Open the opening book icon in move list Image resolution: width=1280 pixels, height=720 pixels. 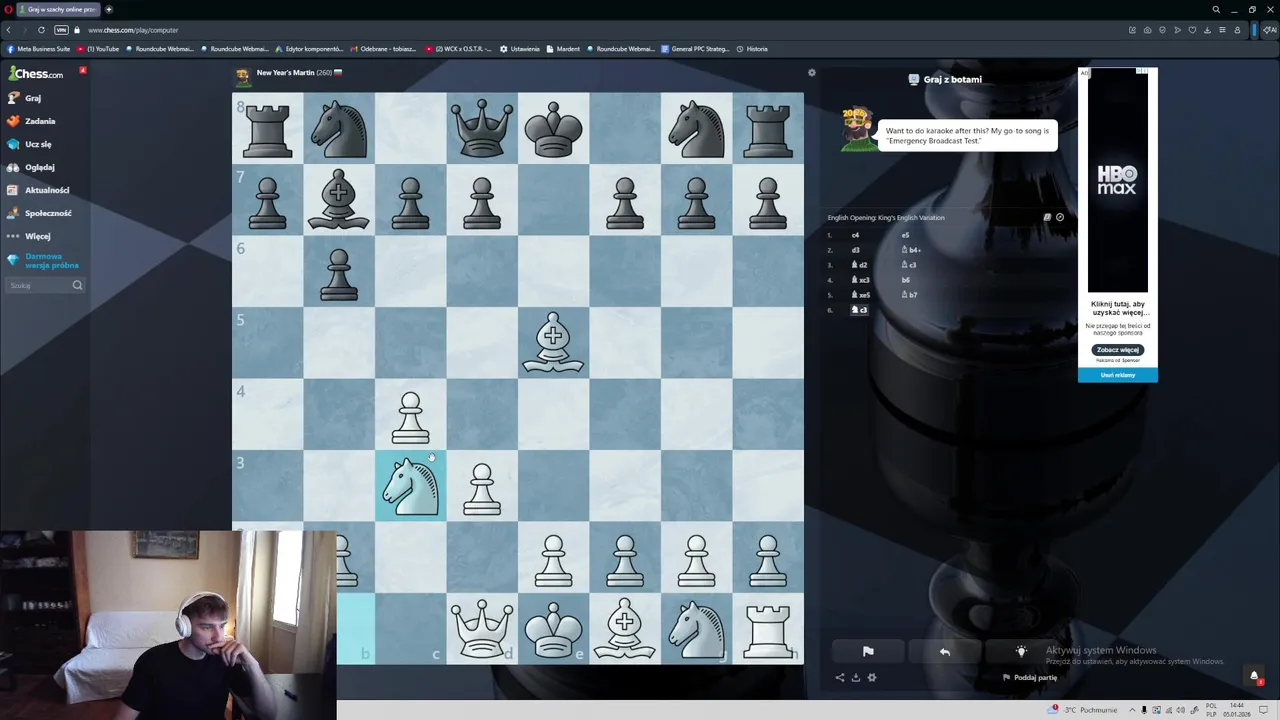[x=1047, y=217]
